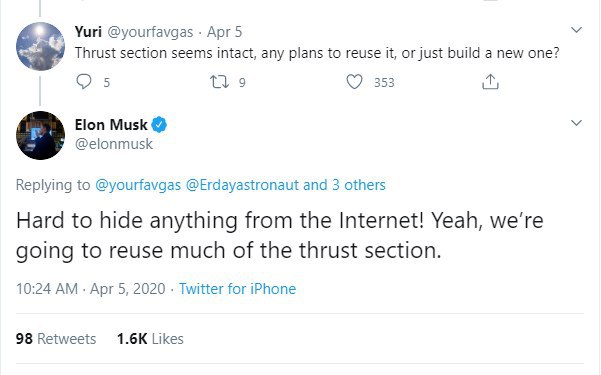This screenshot has height=375, width=601.
Task: Click the Yuri display name
Action: tap(88, 32)
